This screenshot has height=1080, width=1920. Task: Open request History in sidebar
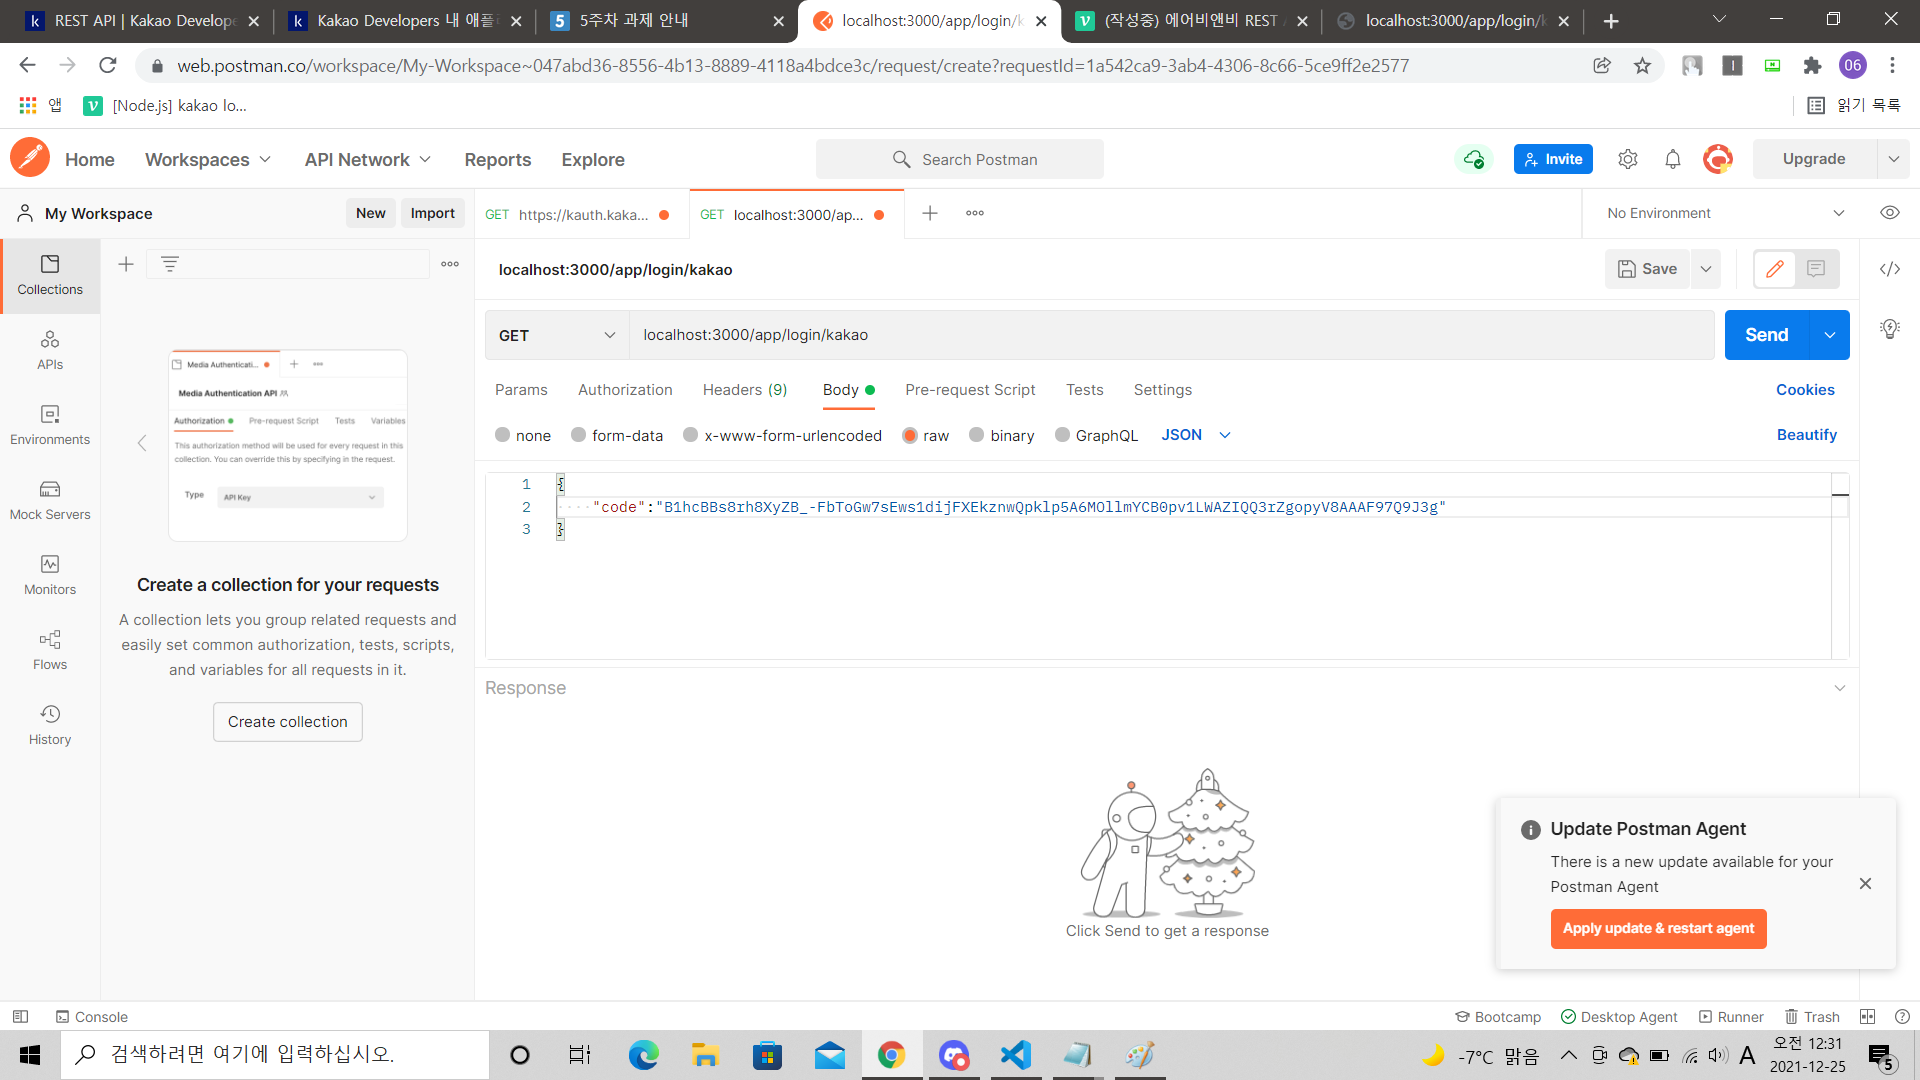[x=50, y=724]
